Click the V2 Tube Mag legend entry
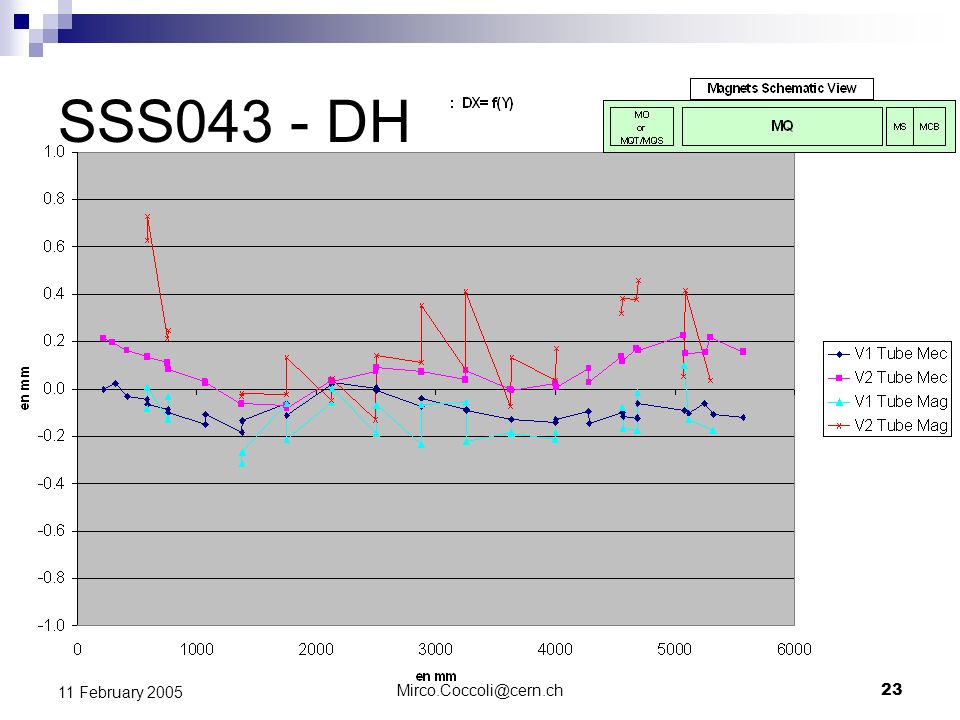Image resolution: width=960 pixels, height=720 pixels. coord(888,425)
